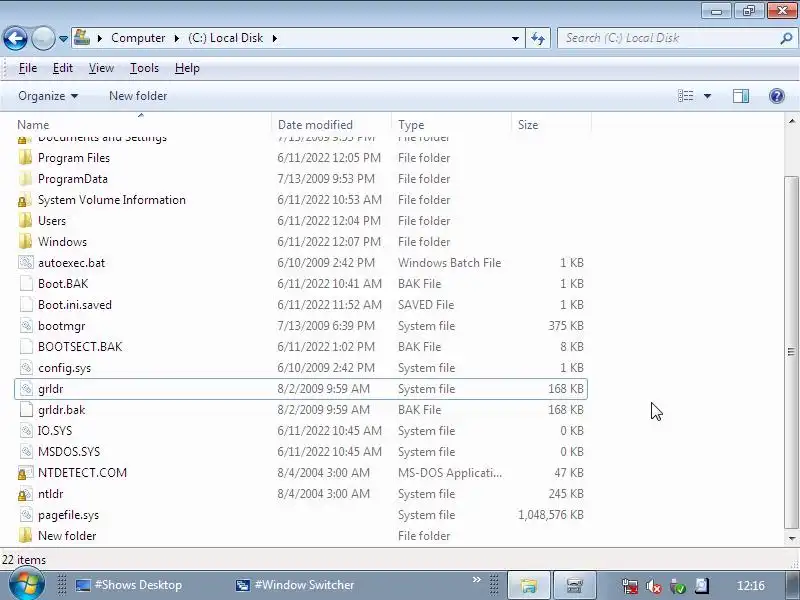800x600 pixels.
Task: Click the 'Windows Batch File' type text
Action: (449, 263)
